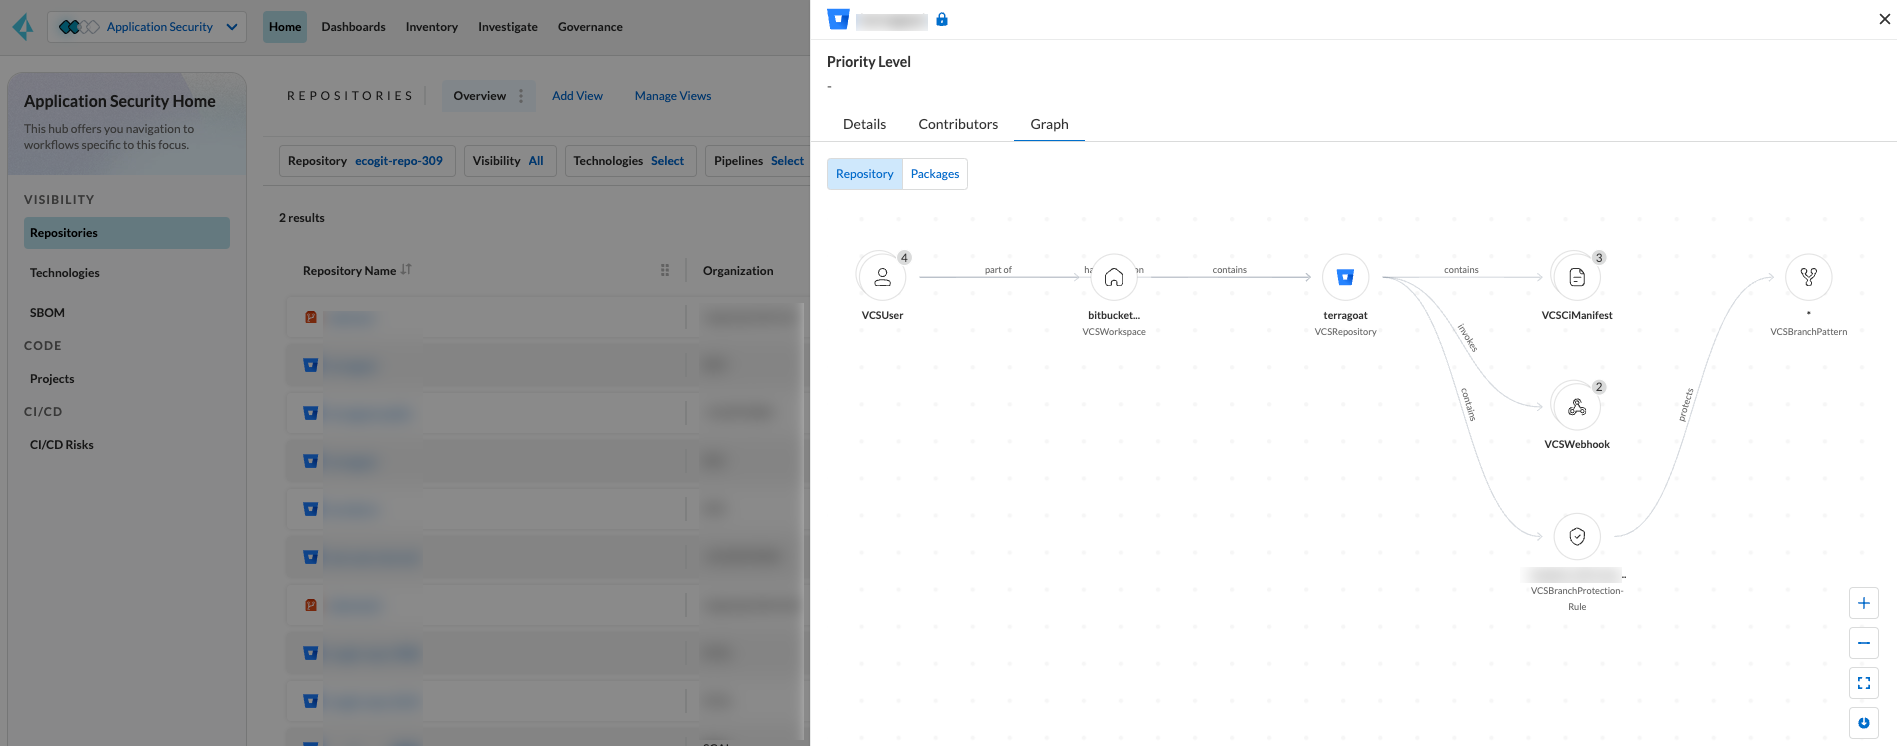Open the Application Security module dropdown
The image size is (1897, 746).
(147, 27)
